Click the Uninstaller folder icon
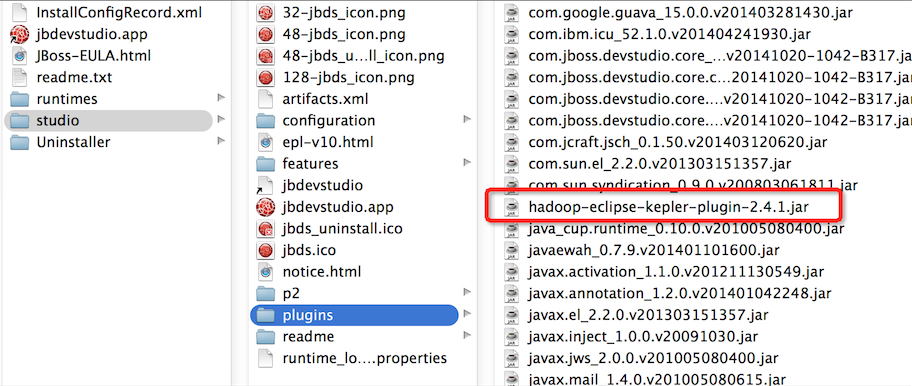 coord(20,142)
